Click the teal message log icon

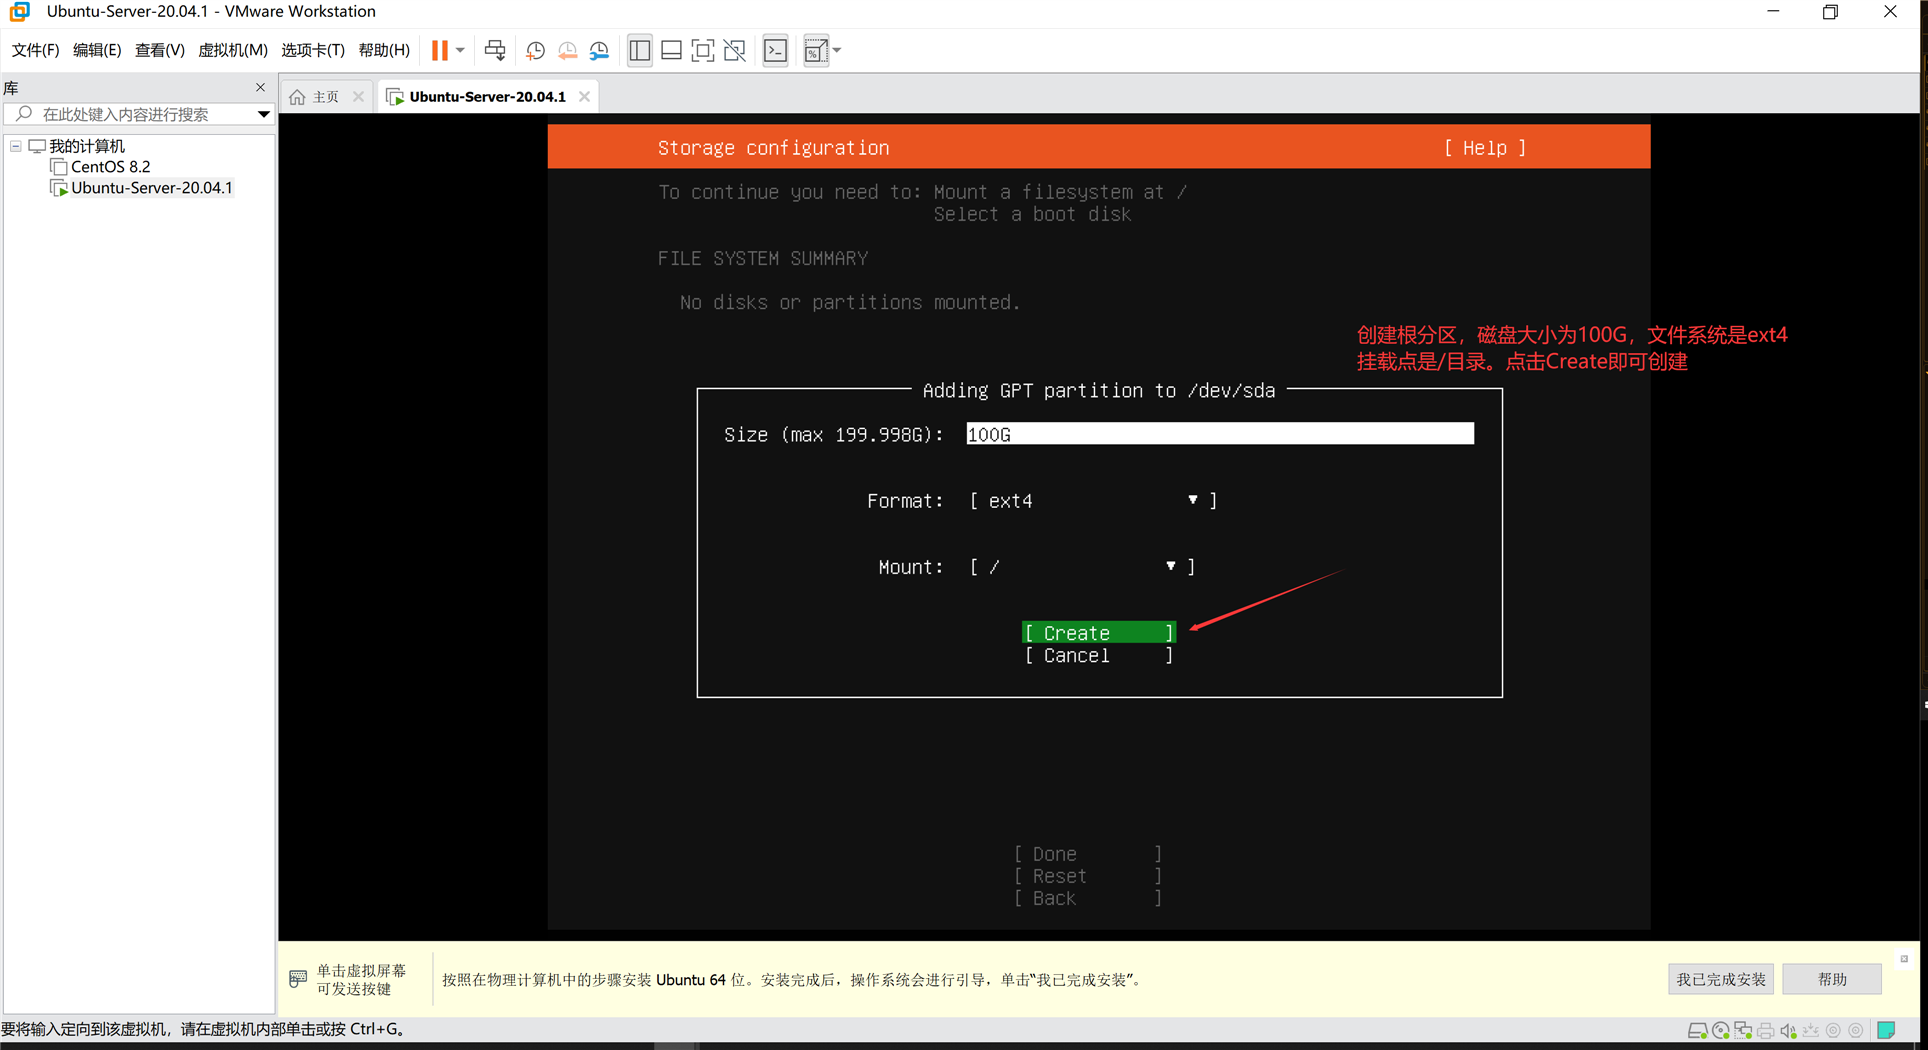click(x=1887, y=1030)
